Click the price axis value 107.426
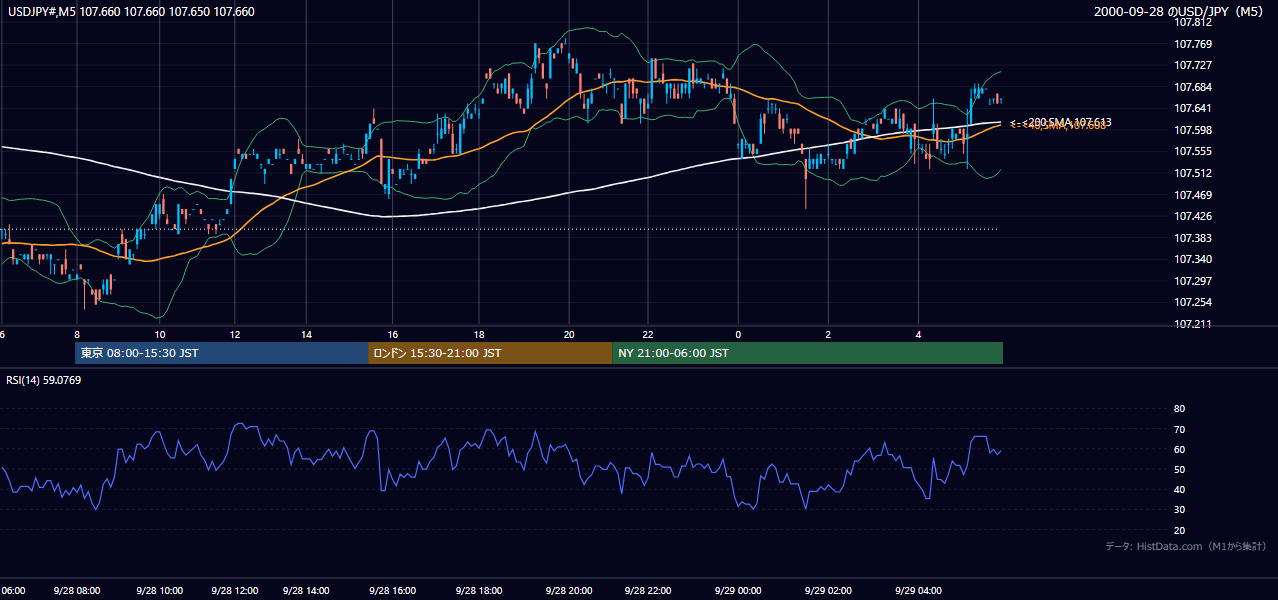The image size is (1278, 600). 1193,216
